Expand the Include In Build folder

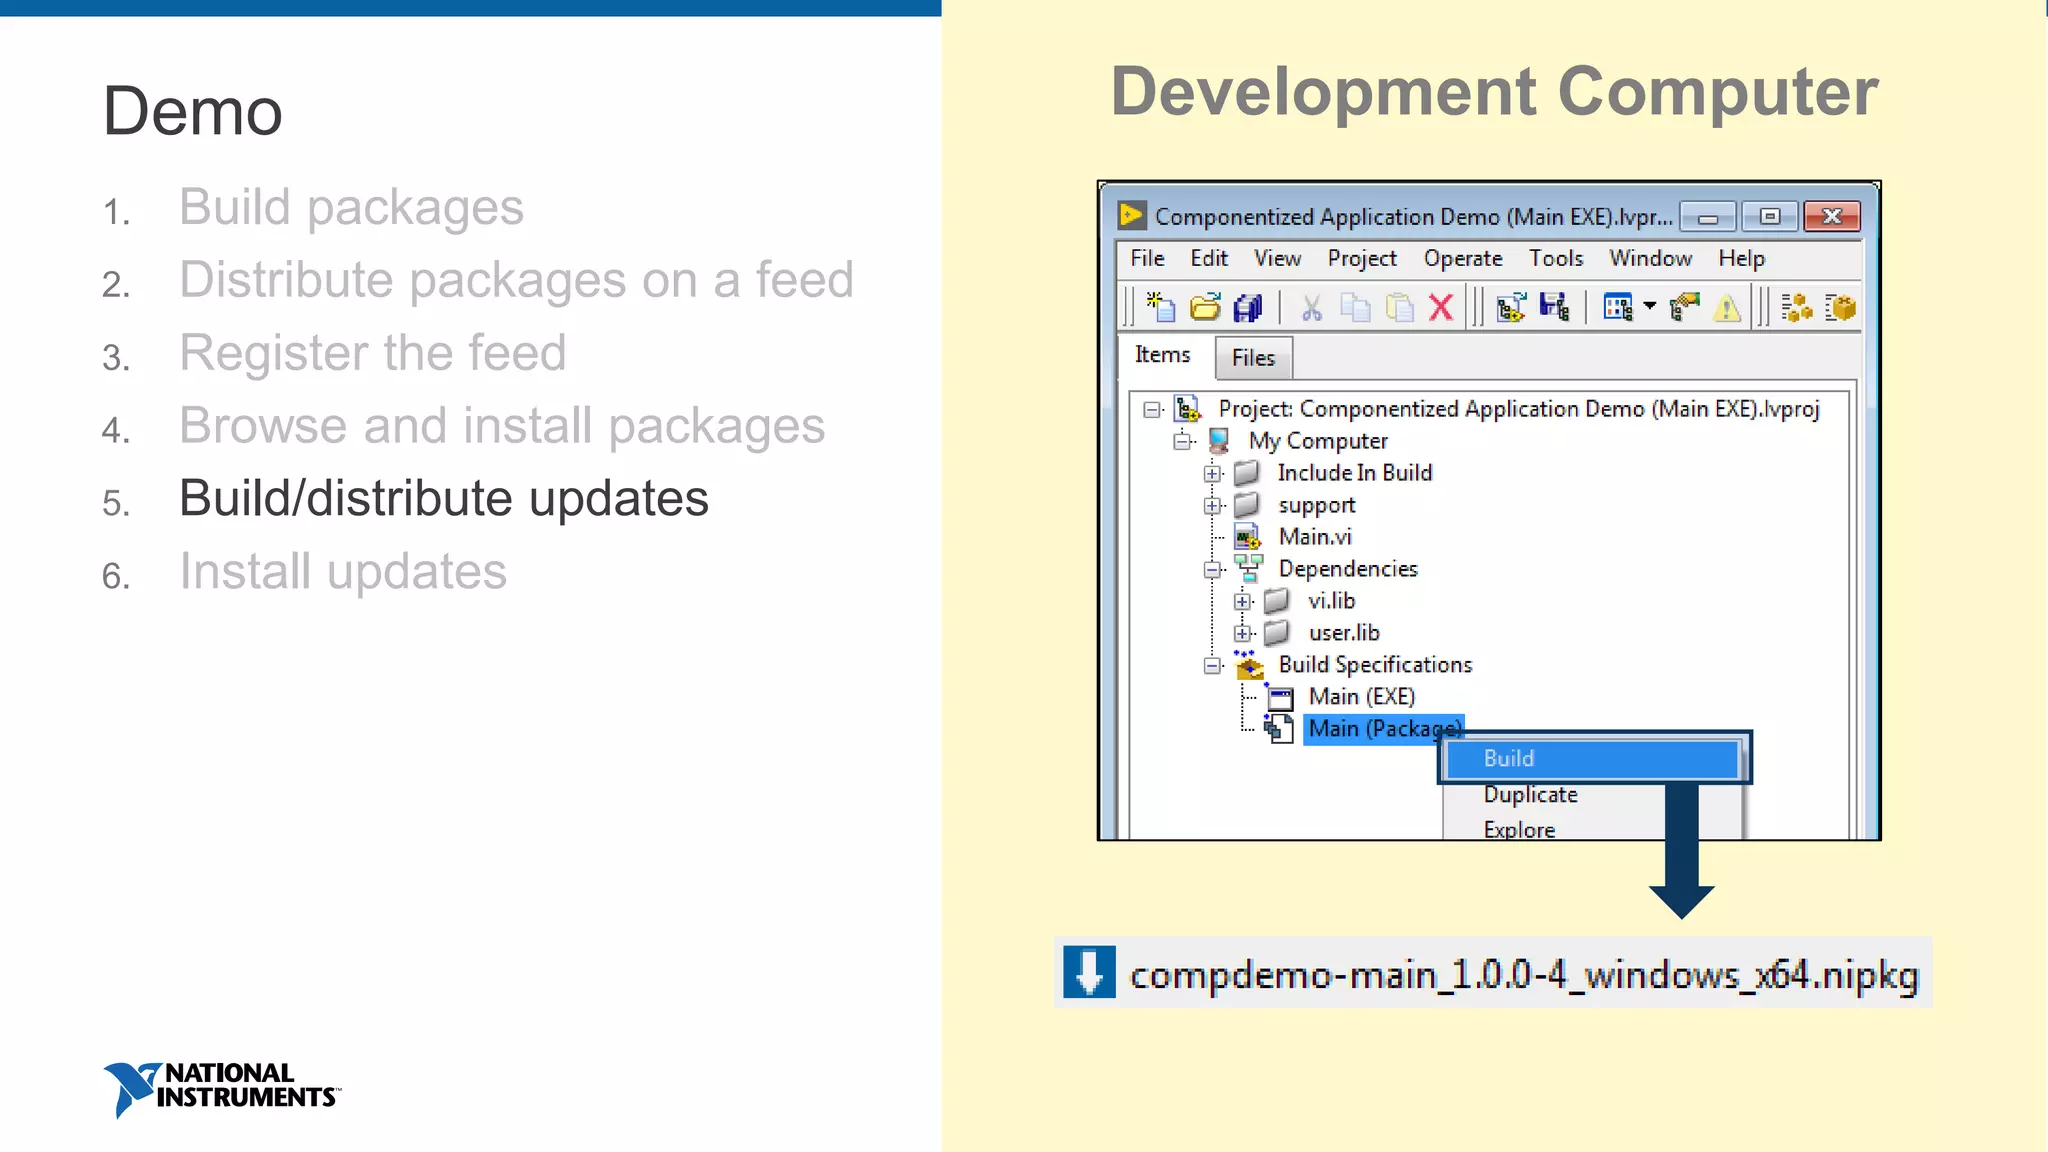1212,474
